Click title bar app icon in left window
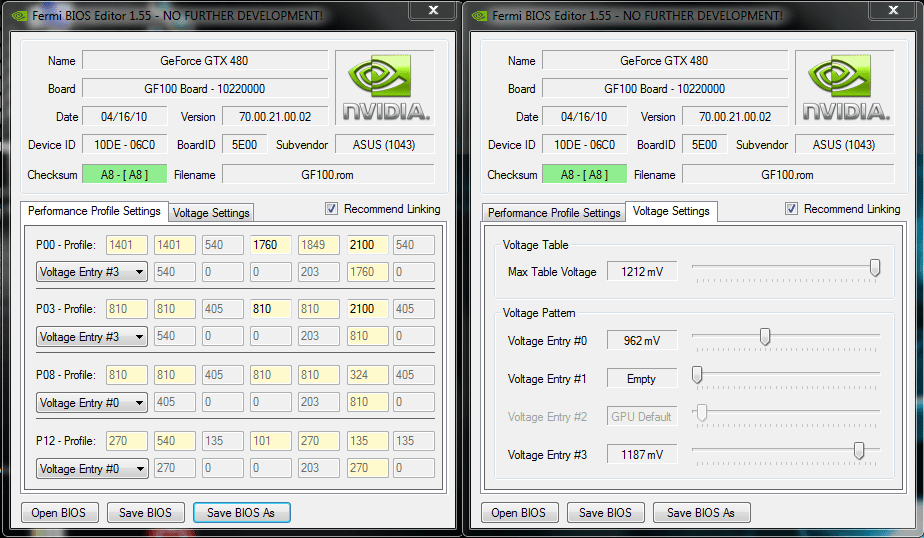 19,16
